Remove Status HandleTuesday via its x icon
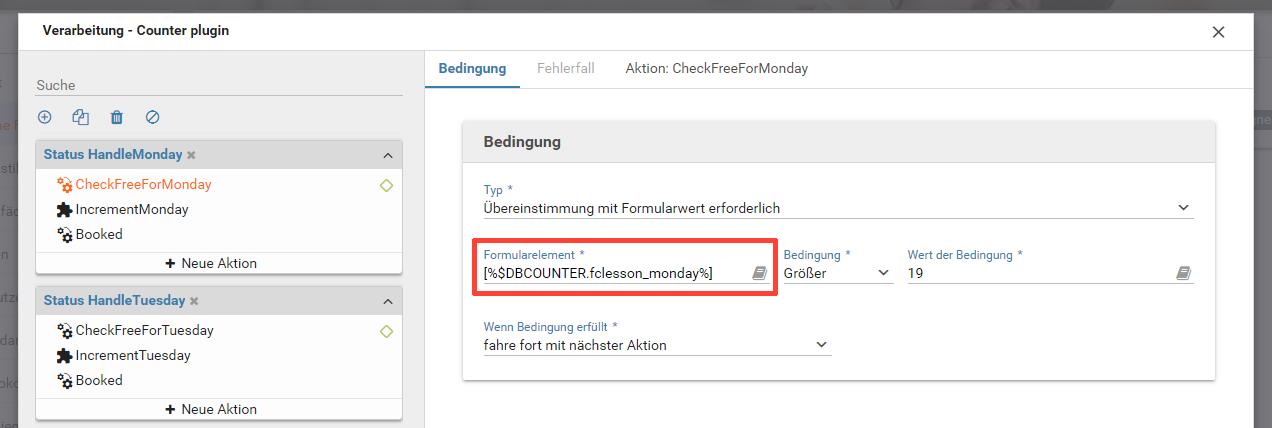Image resolution: width=1272 pixels, height=428 pixels. [x=194, y=301]
